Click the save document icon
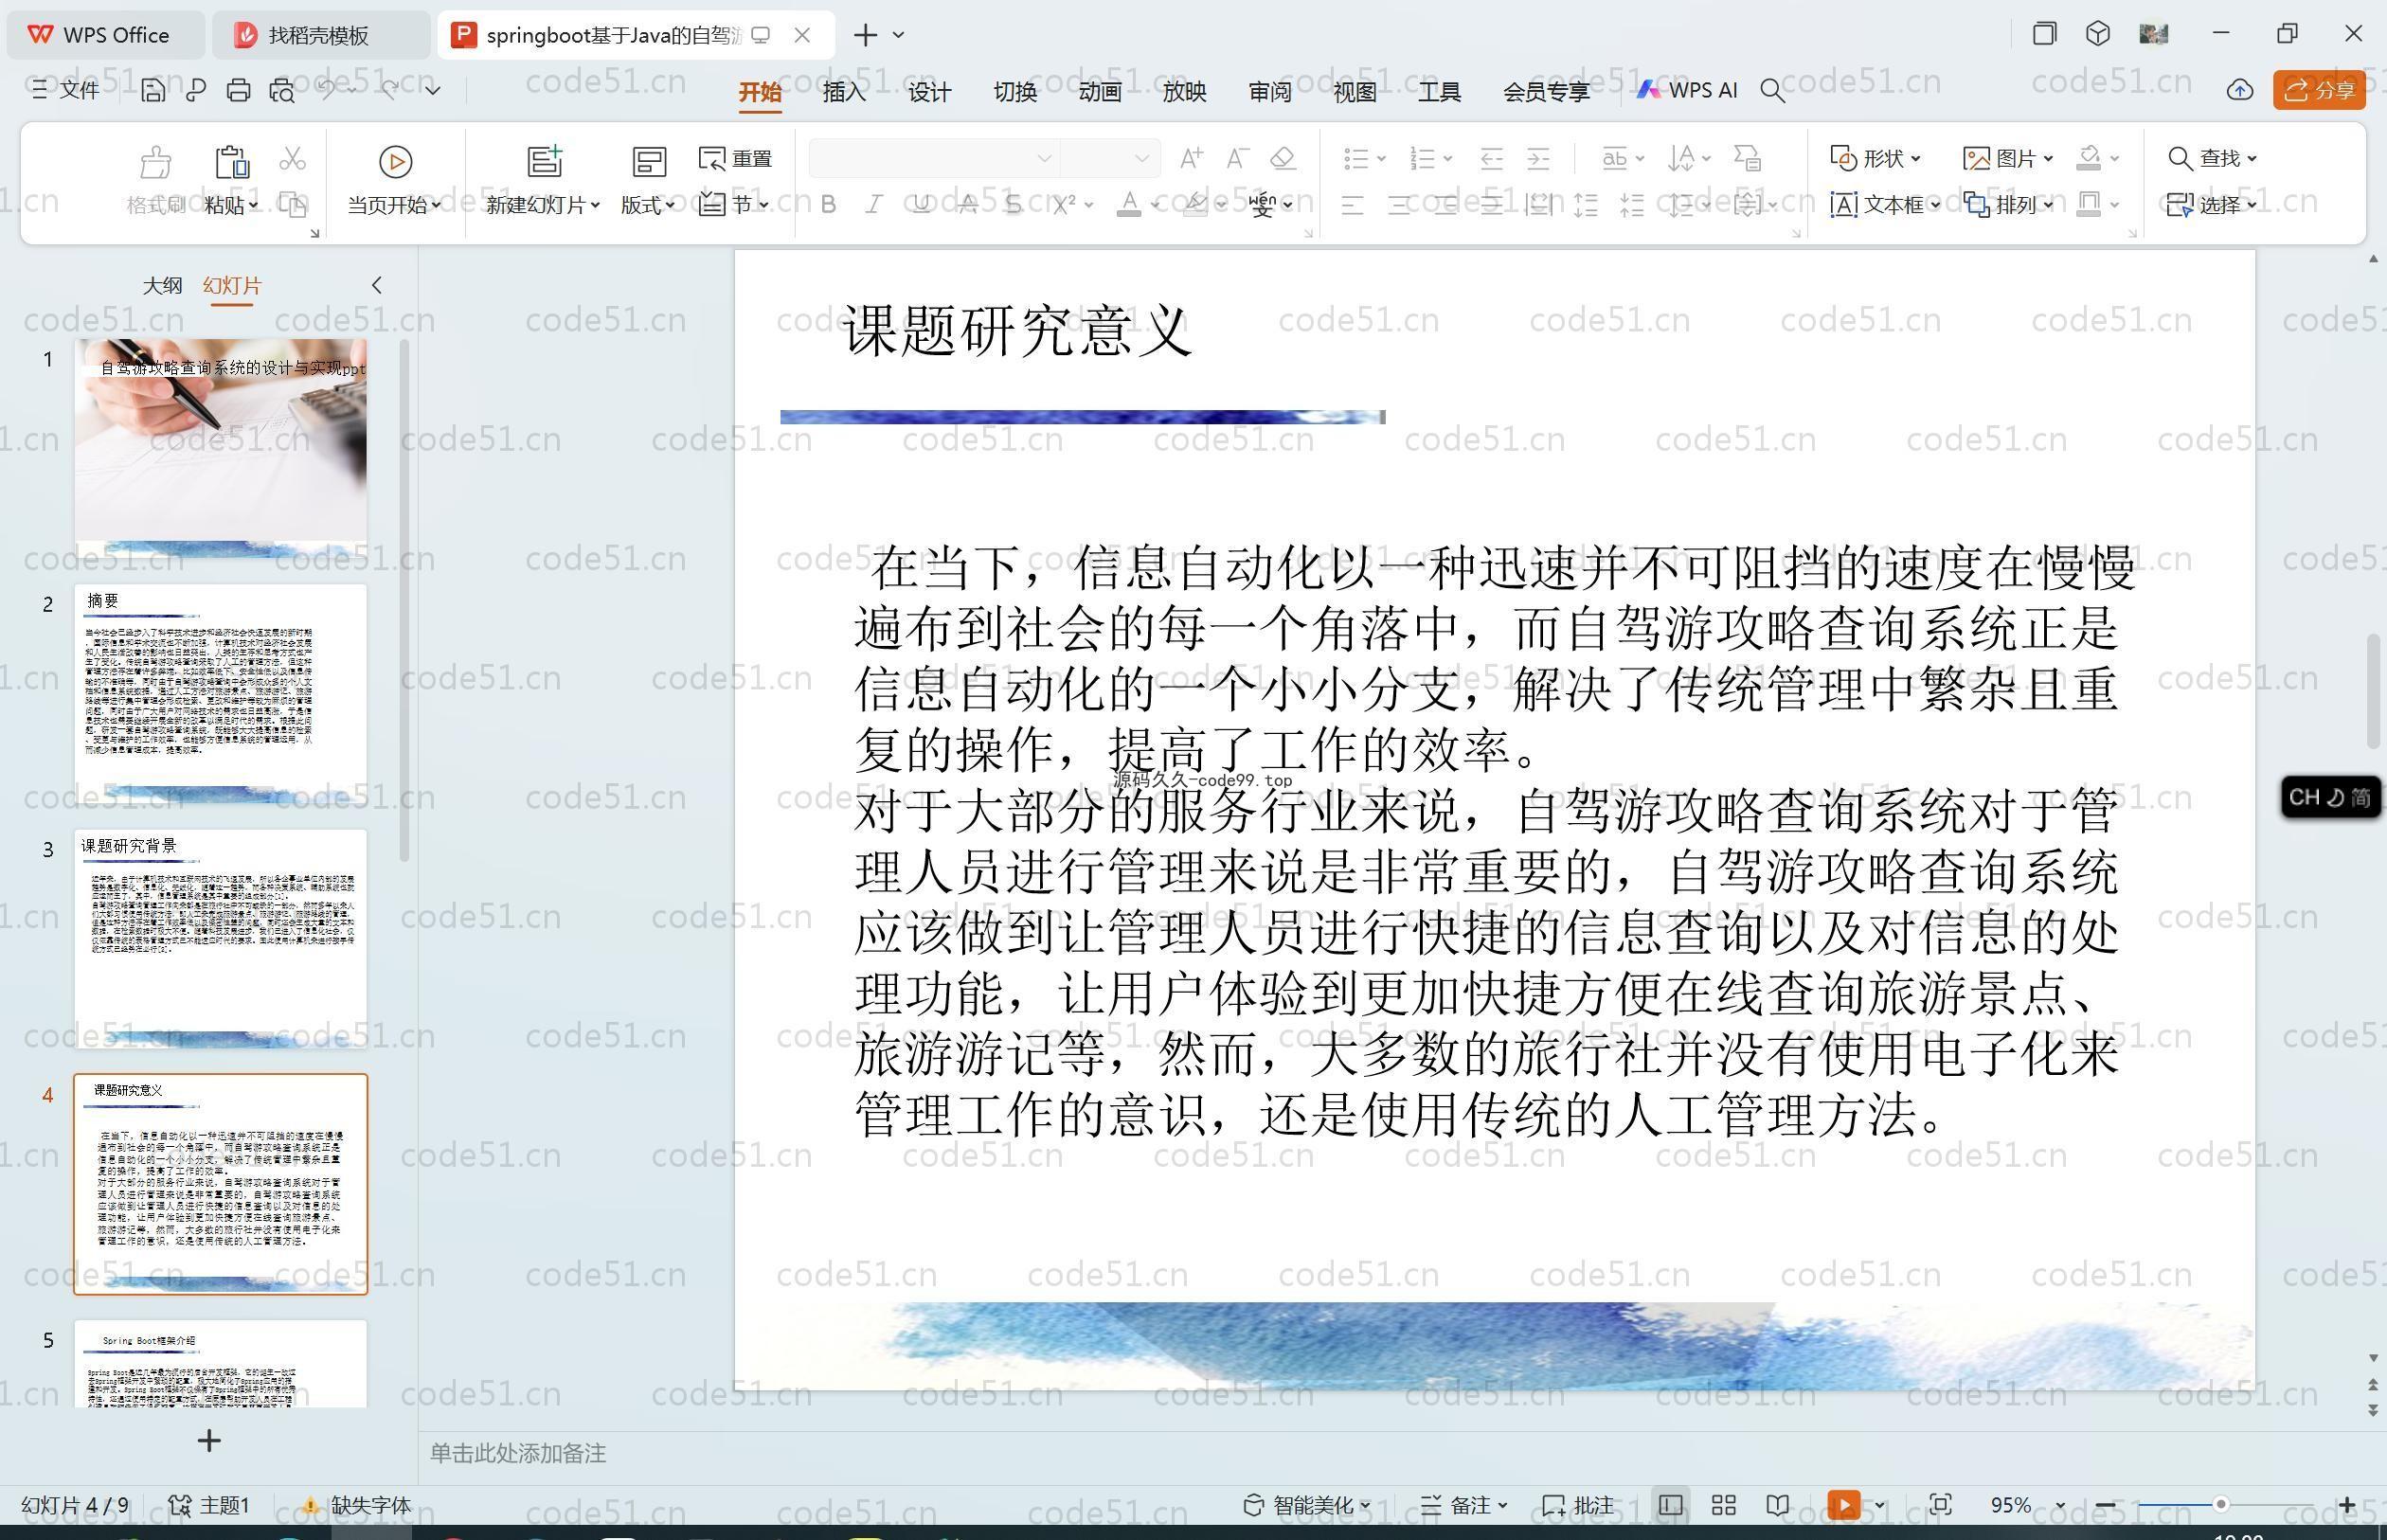This screenshot has width=2387, height=1540. (153, 90)
